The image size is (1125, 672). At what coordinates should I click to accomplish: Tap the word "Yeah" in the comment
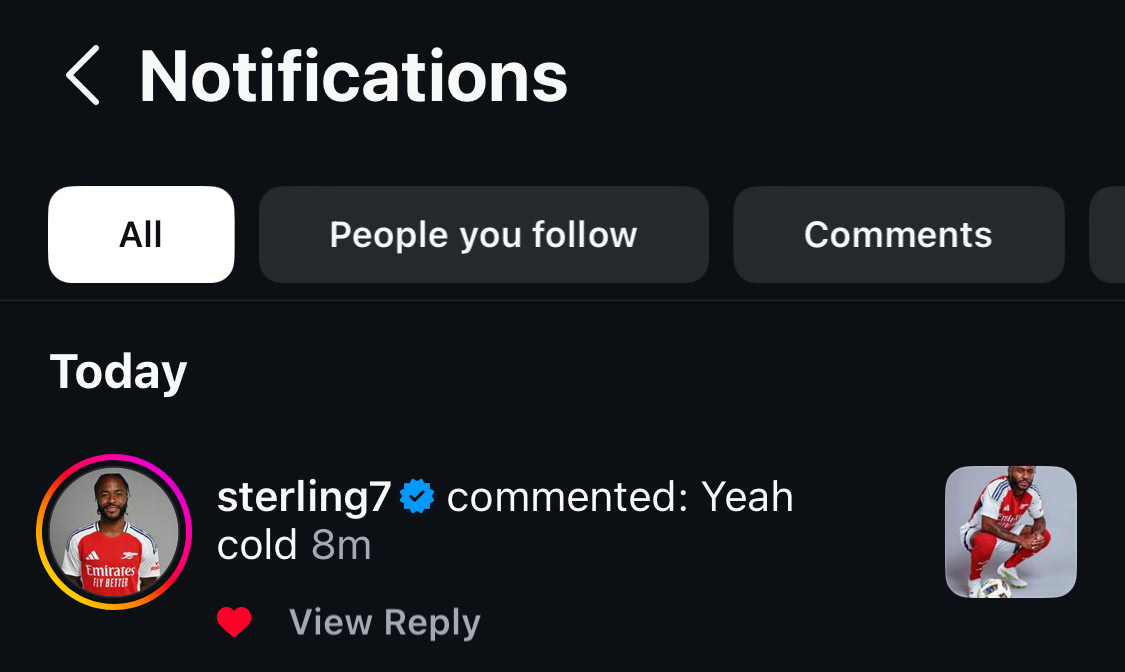pyautogui.click(x=747, y=497)
